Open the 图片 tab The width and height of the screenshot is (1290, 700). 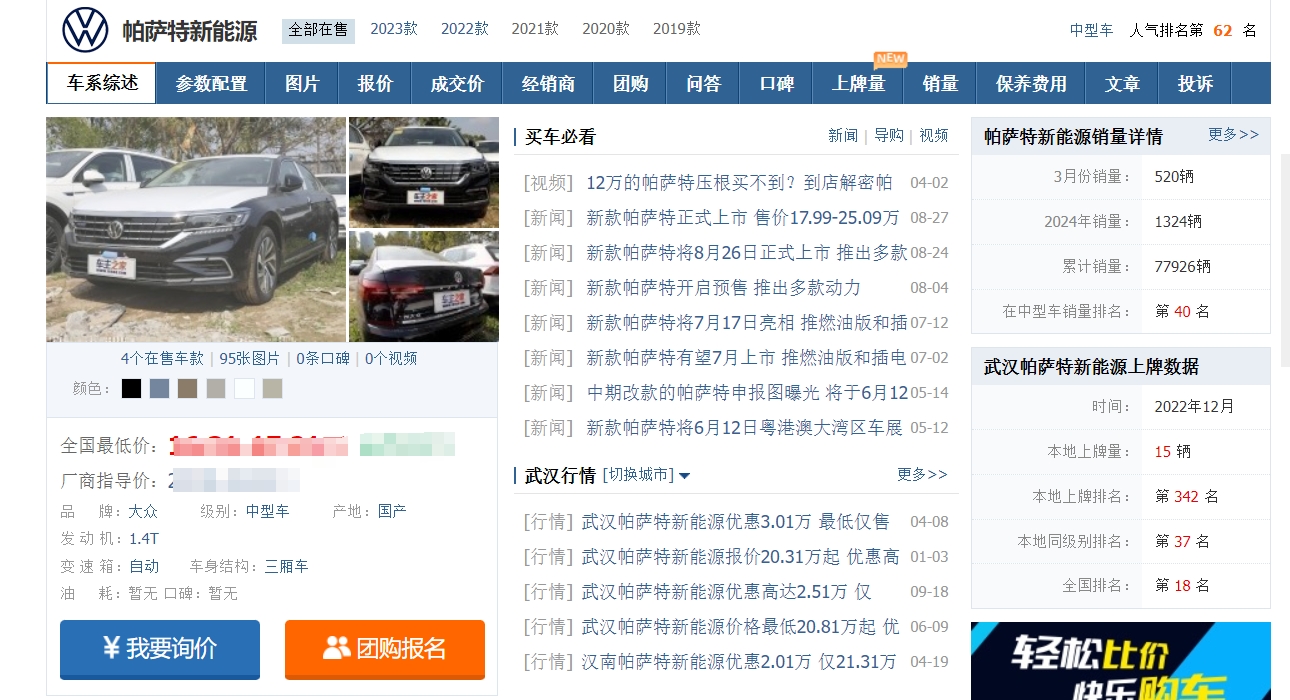click(x=302, y=84)
